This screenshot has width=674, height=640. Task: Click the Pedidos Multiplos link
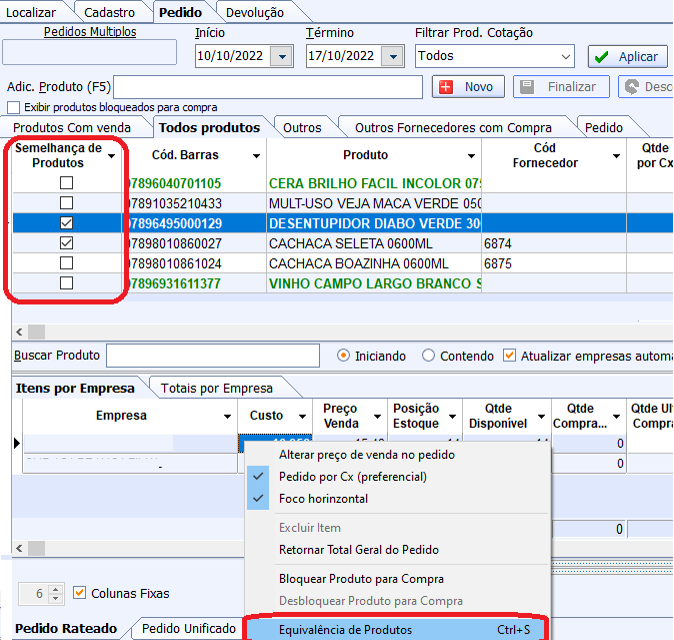pos(90,32)
